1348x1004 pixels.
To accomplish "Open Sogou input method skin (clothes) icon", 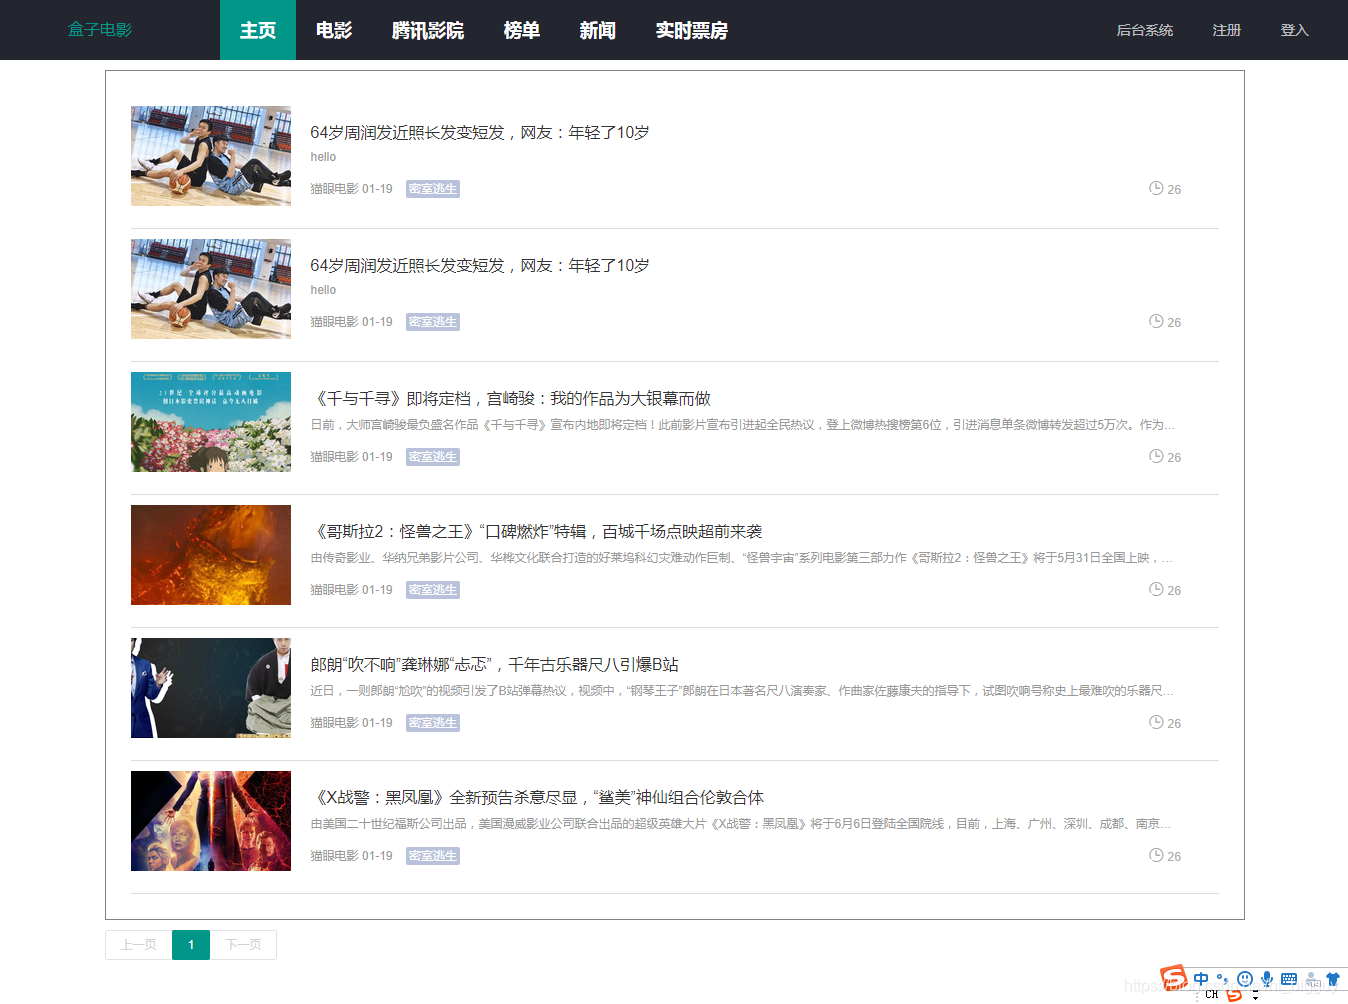I will (x=1333, y=978).
